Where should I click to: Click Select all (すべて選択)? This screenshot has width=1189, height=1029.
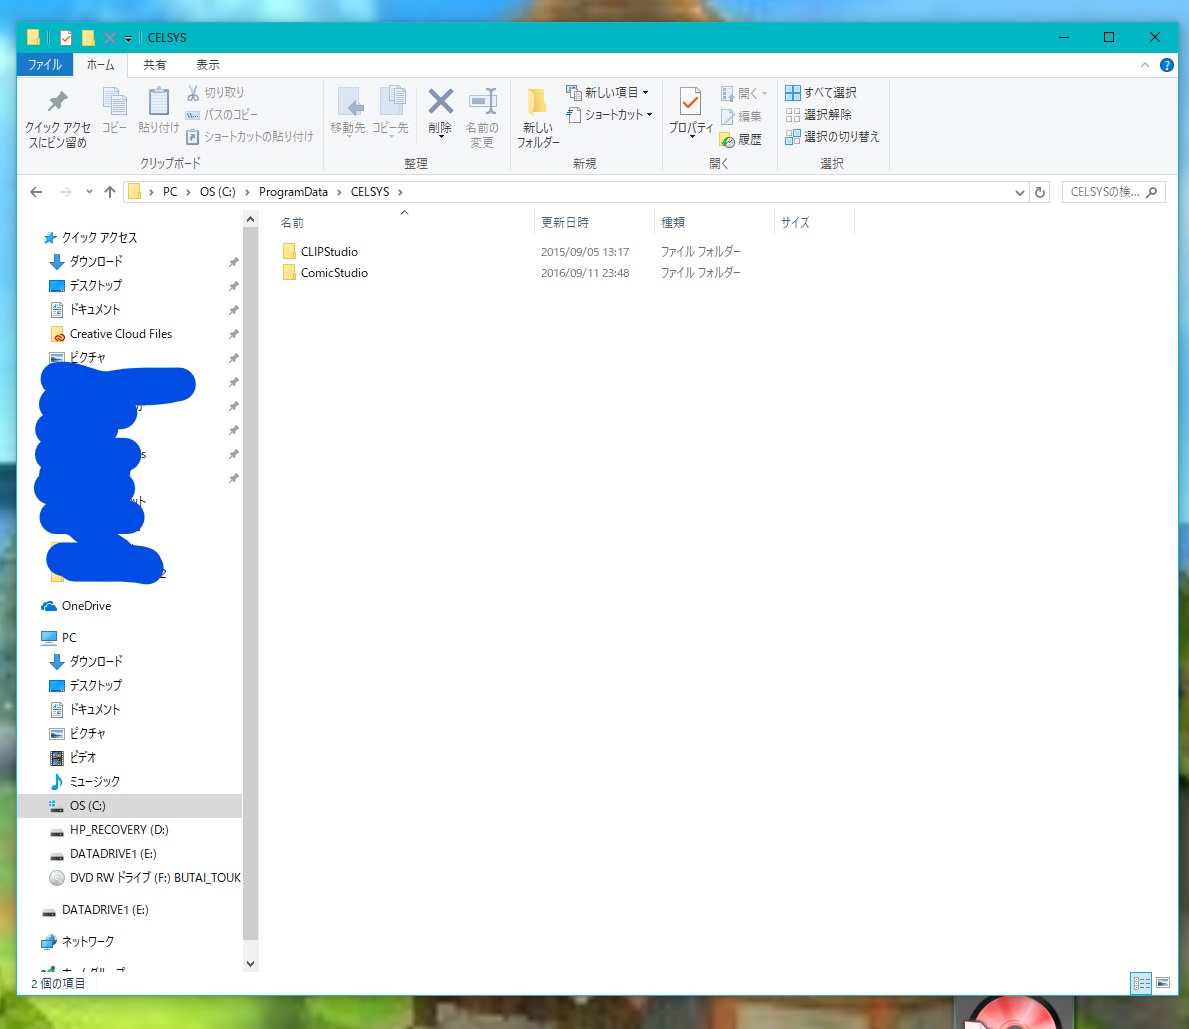821,93
